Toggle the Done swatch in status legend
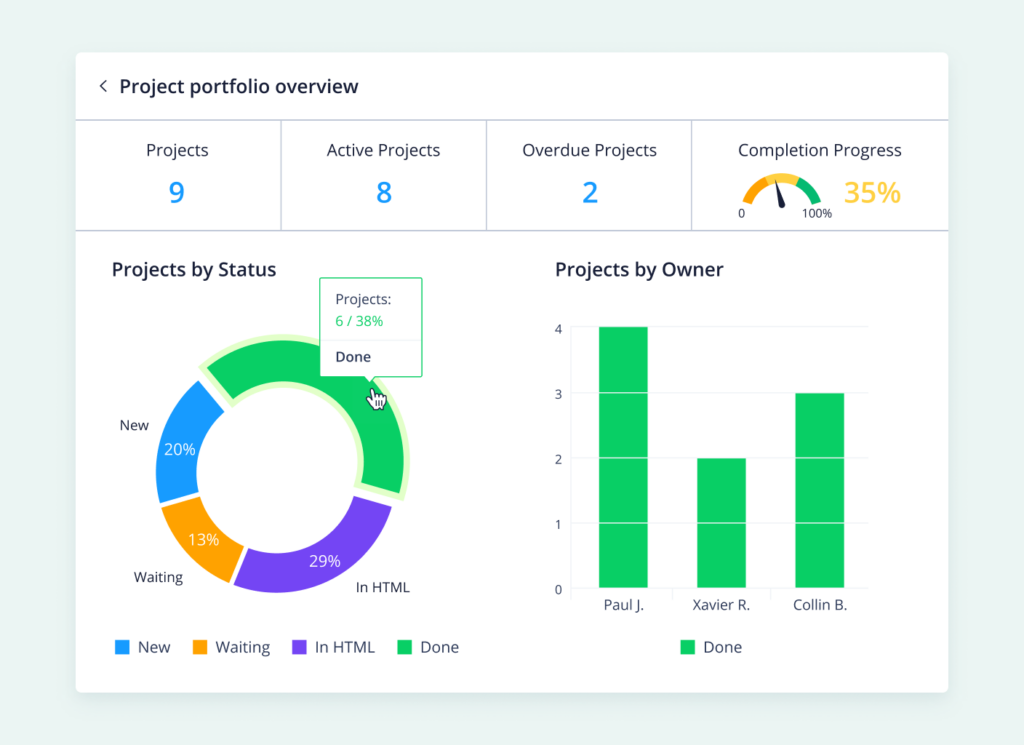The image size is (1024, 745). pos(405,647)
